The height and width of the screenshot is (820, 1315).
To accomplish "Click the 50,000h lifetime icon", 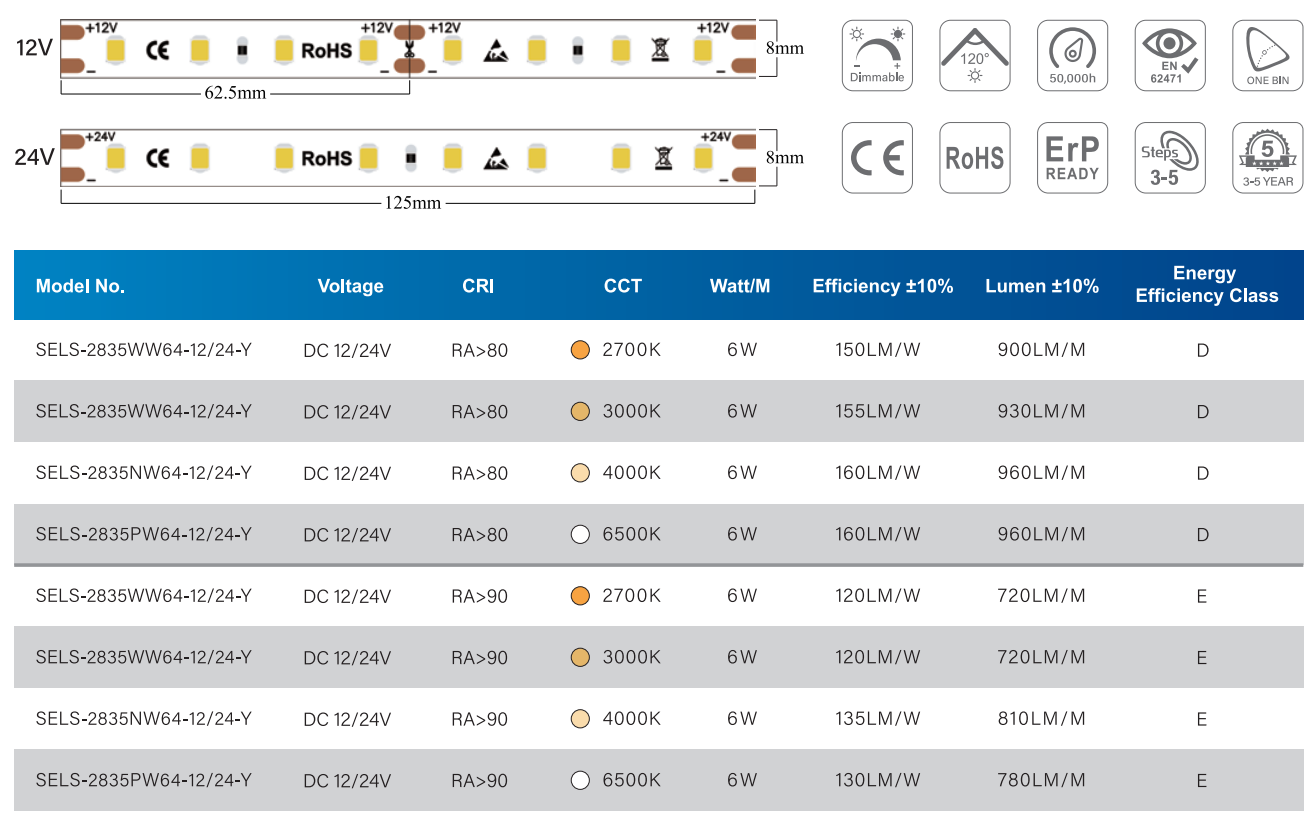I will pyautogui.click(x=1073, y=55).
